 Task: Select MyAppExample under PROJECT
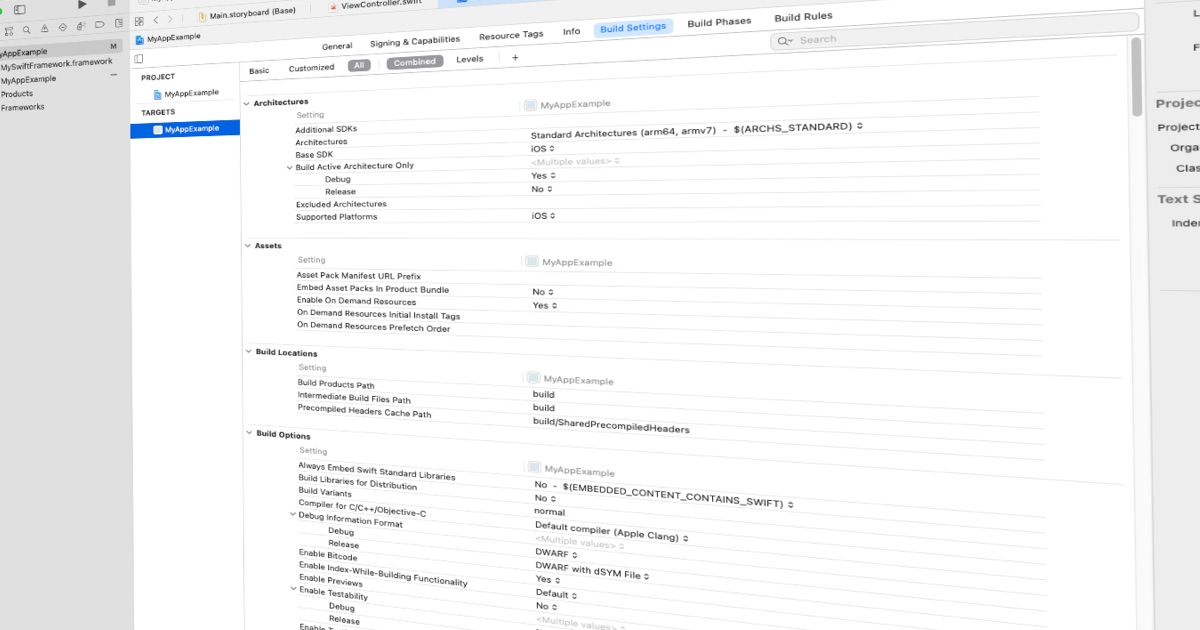pos(191,93)
